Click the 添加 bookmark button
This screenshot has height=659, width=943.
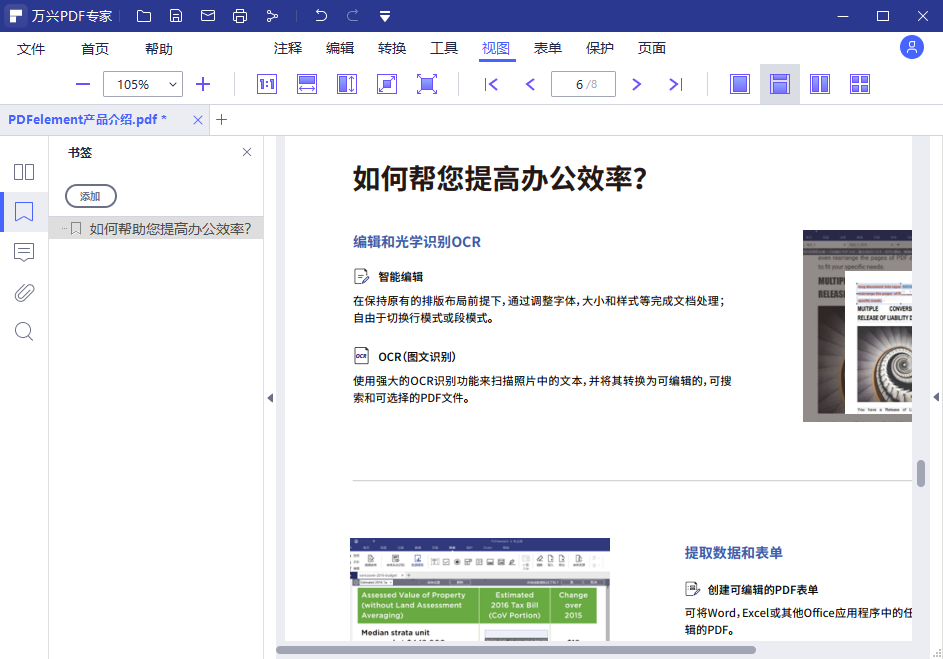90,196
